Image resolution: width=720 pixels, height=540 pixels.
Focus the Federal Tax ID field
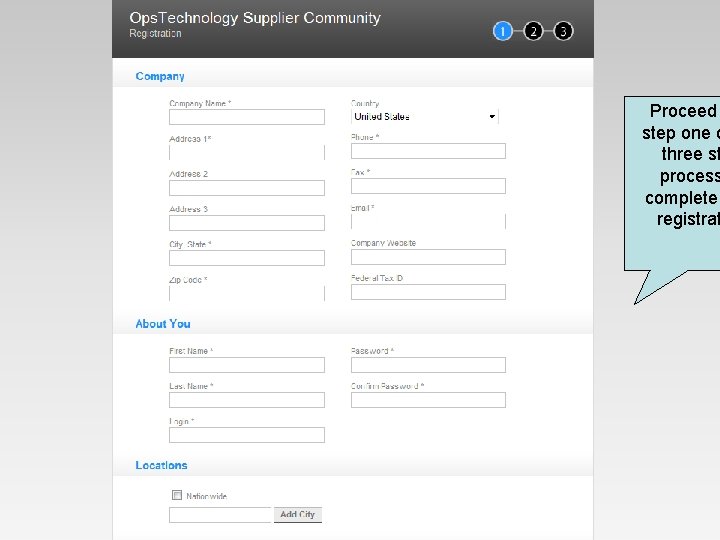428,292
